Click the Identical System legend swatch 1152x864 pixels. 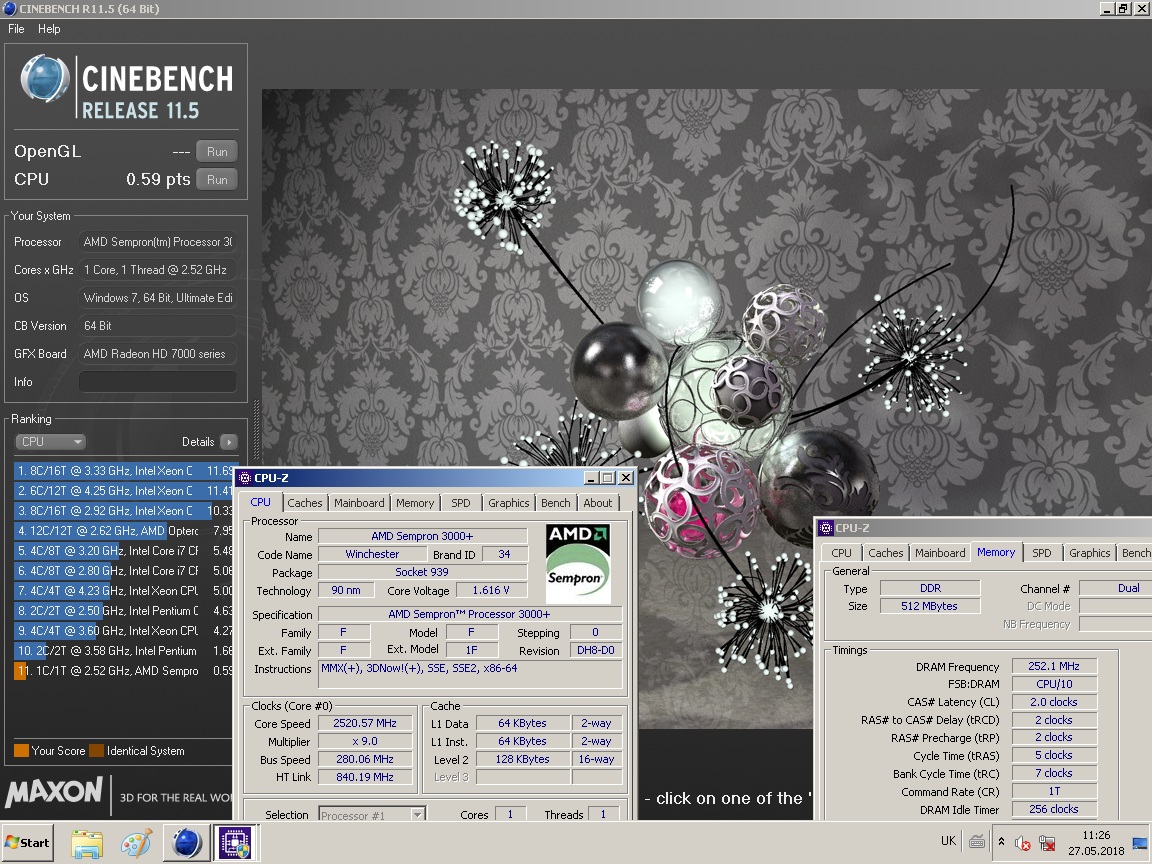point(96,751)
